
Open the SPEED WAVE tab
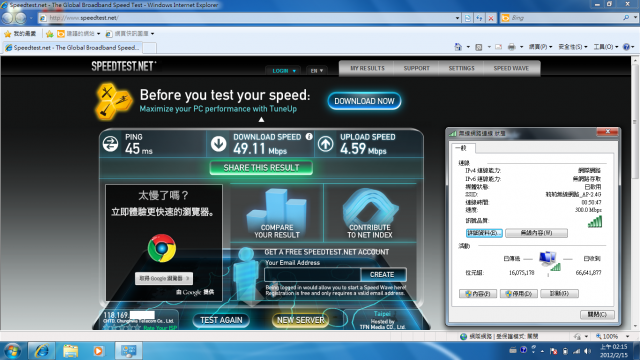tap(511, 68)
